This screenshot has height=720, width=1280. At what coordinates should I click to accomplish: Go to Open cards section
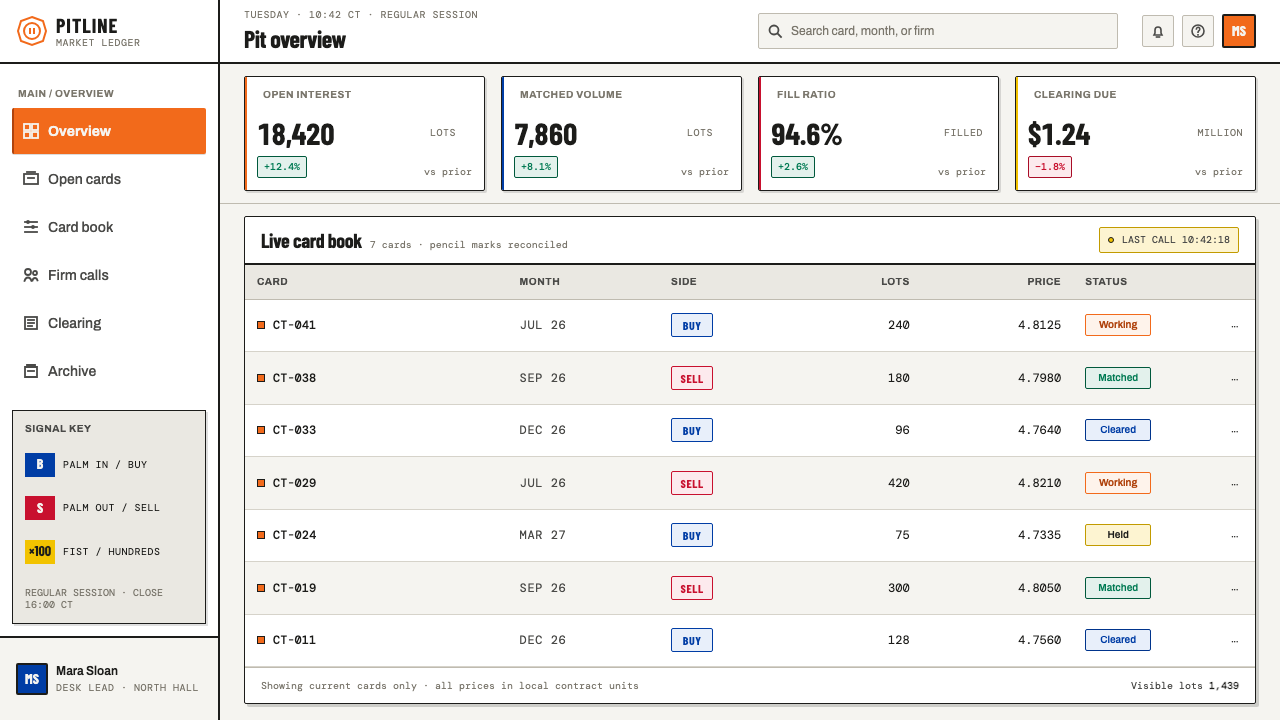click(x=109, y=179)
